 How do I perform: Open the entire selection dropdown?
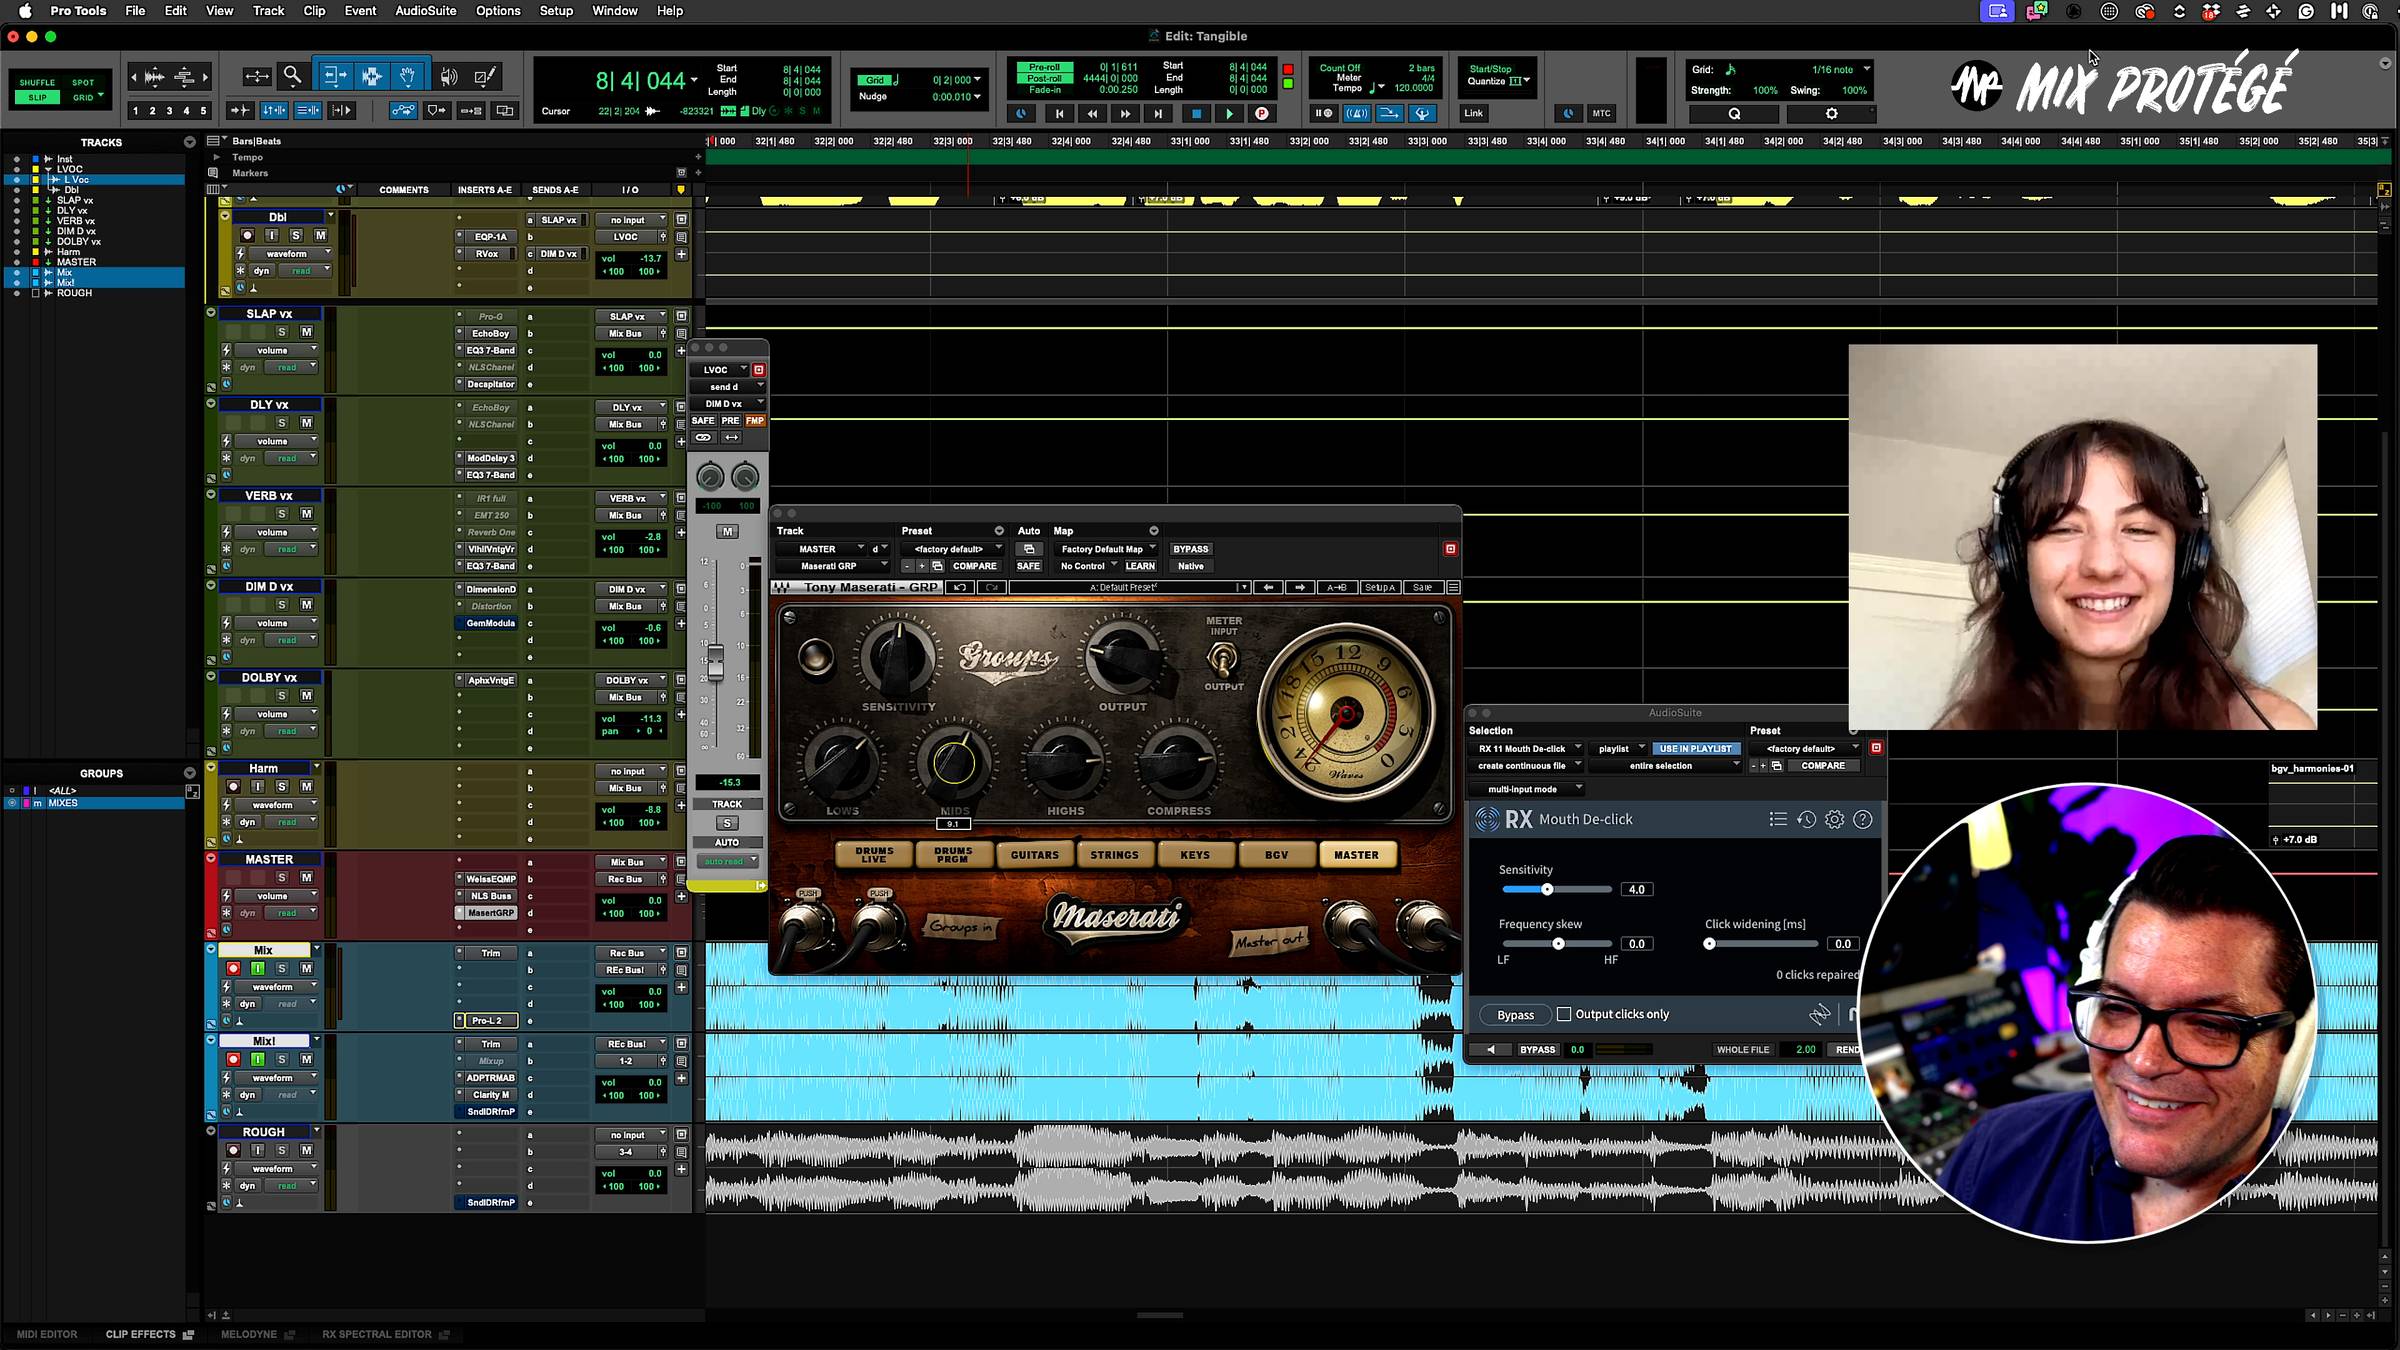1667,766
